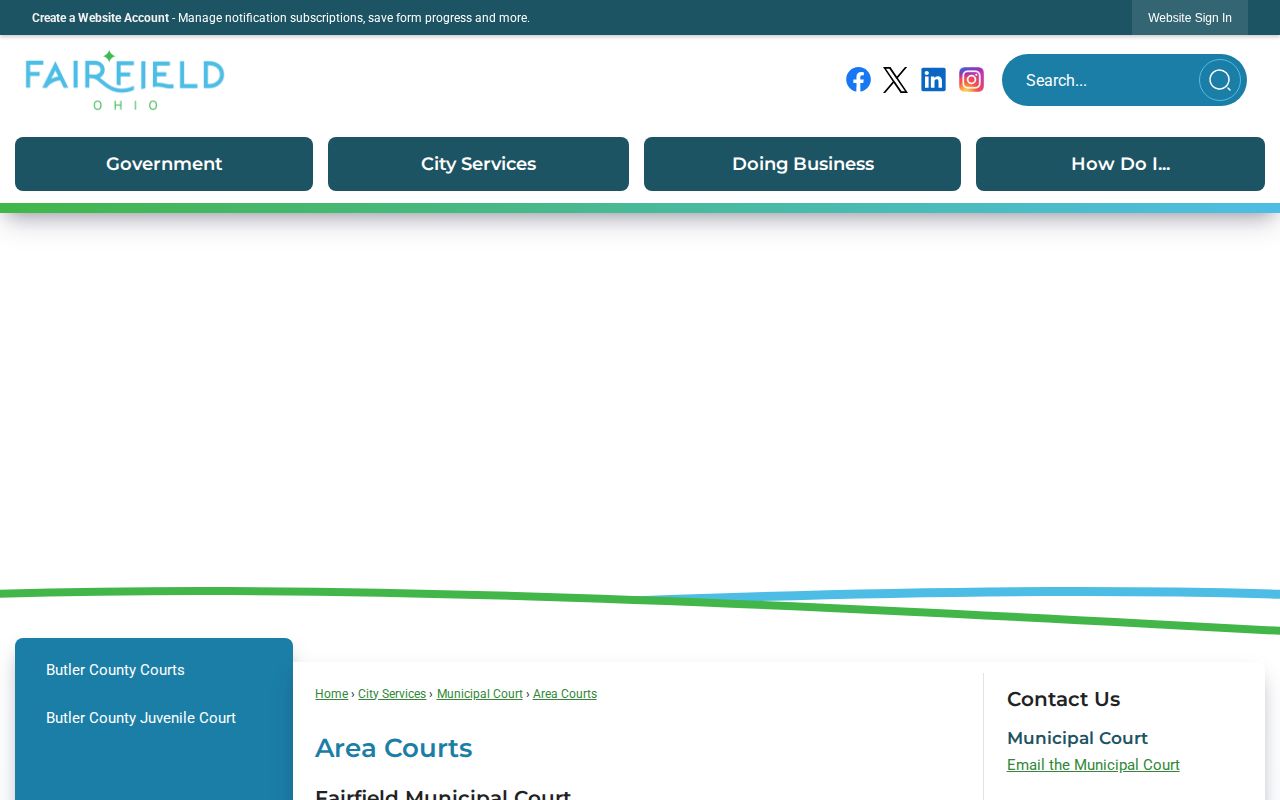Open the X (Twitter) social icon
1280x800 pixels.
(896, 80)
